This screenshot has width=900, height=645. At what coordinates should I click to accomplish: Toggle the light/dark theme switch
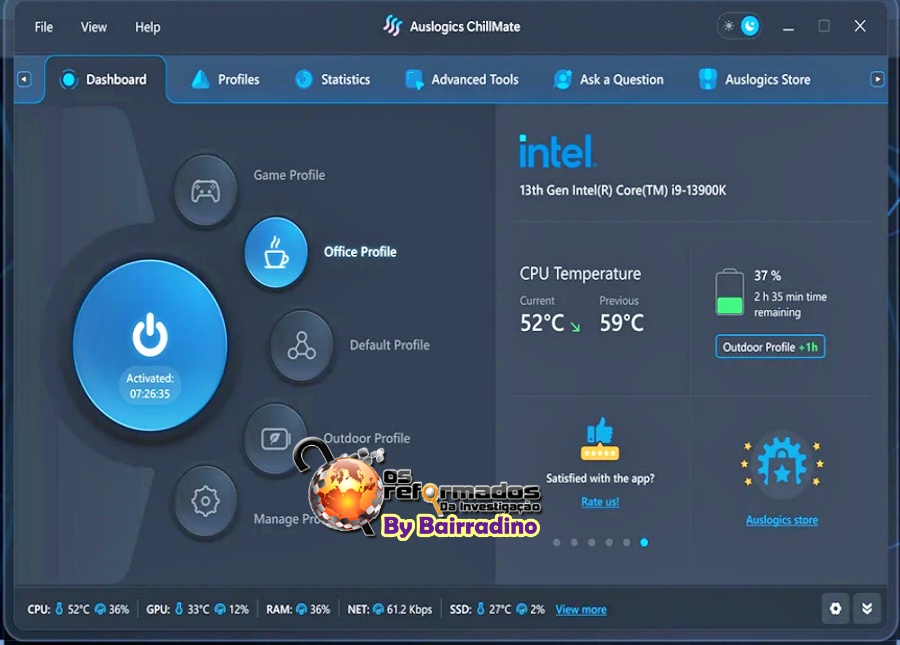pyautogui.click(x=739, y=26)
